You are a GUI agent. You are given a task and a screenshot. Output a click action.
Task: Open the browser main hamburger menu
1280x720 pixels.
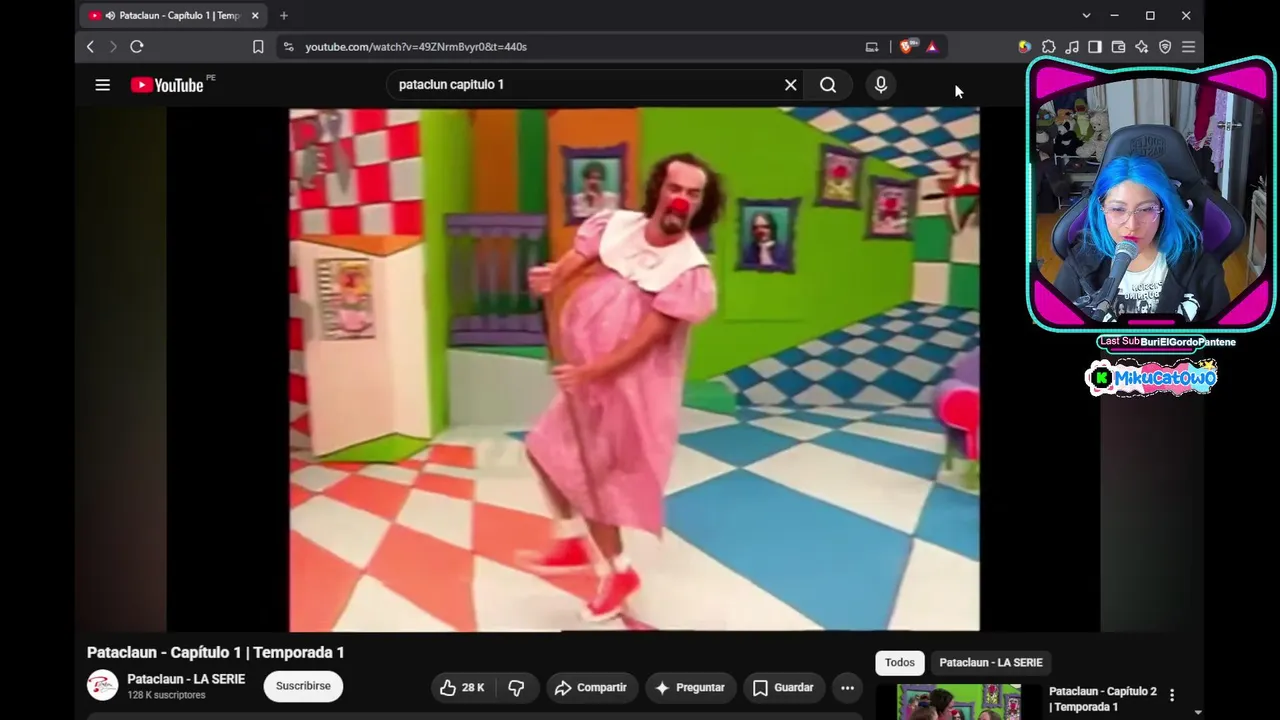(1188, 47)
